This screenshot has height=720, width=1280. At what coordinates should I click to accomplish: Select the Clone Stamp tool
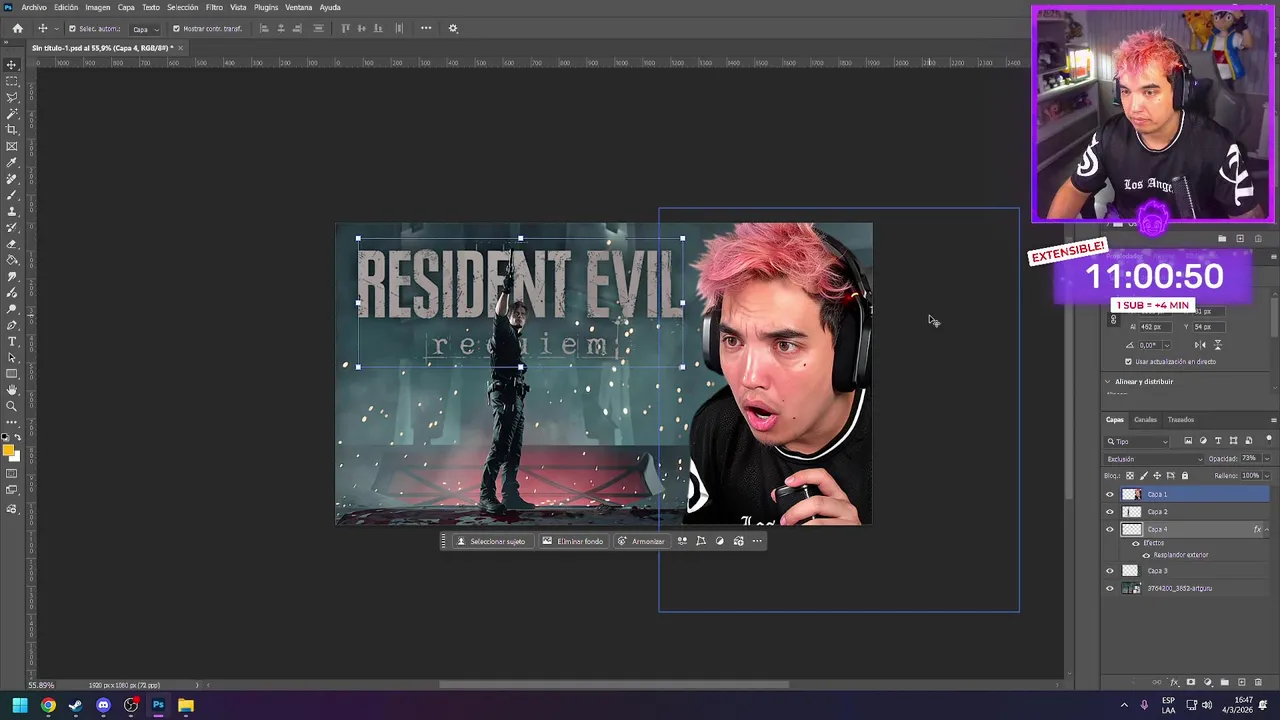pos(12,212)
